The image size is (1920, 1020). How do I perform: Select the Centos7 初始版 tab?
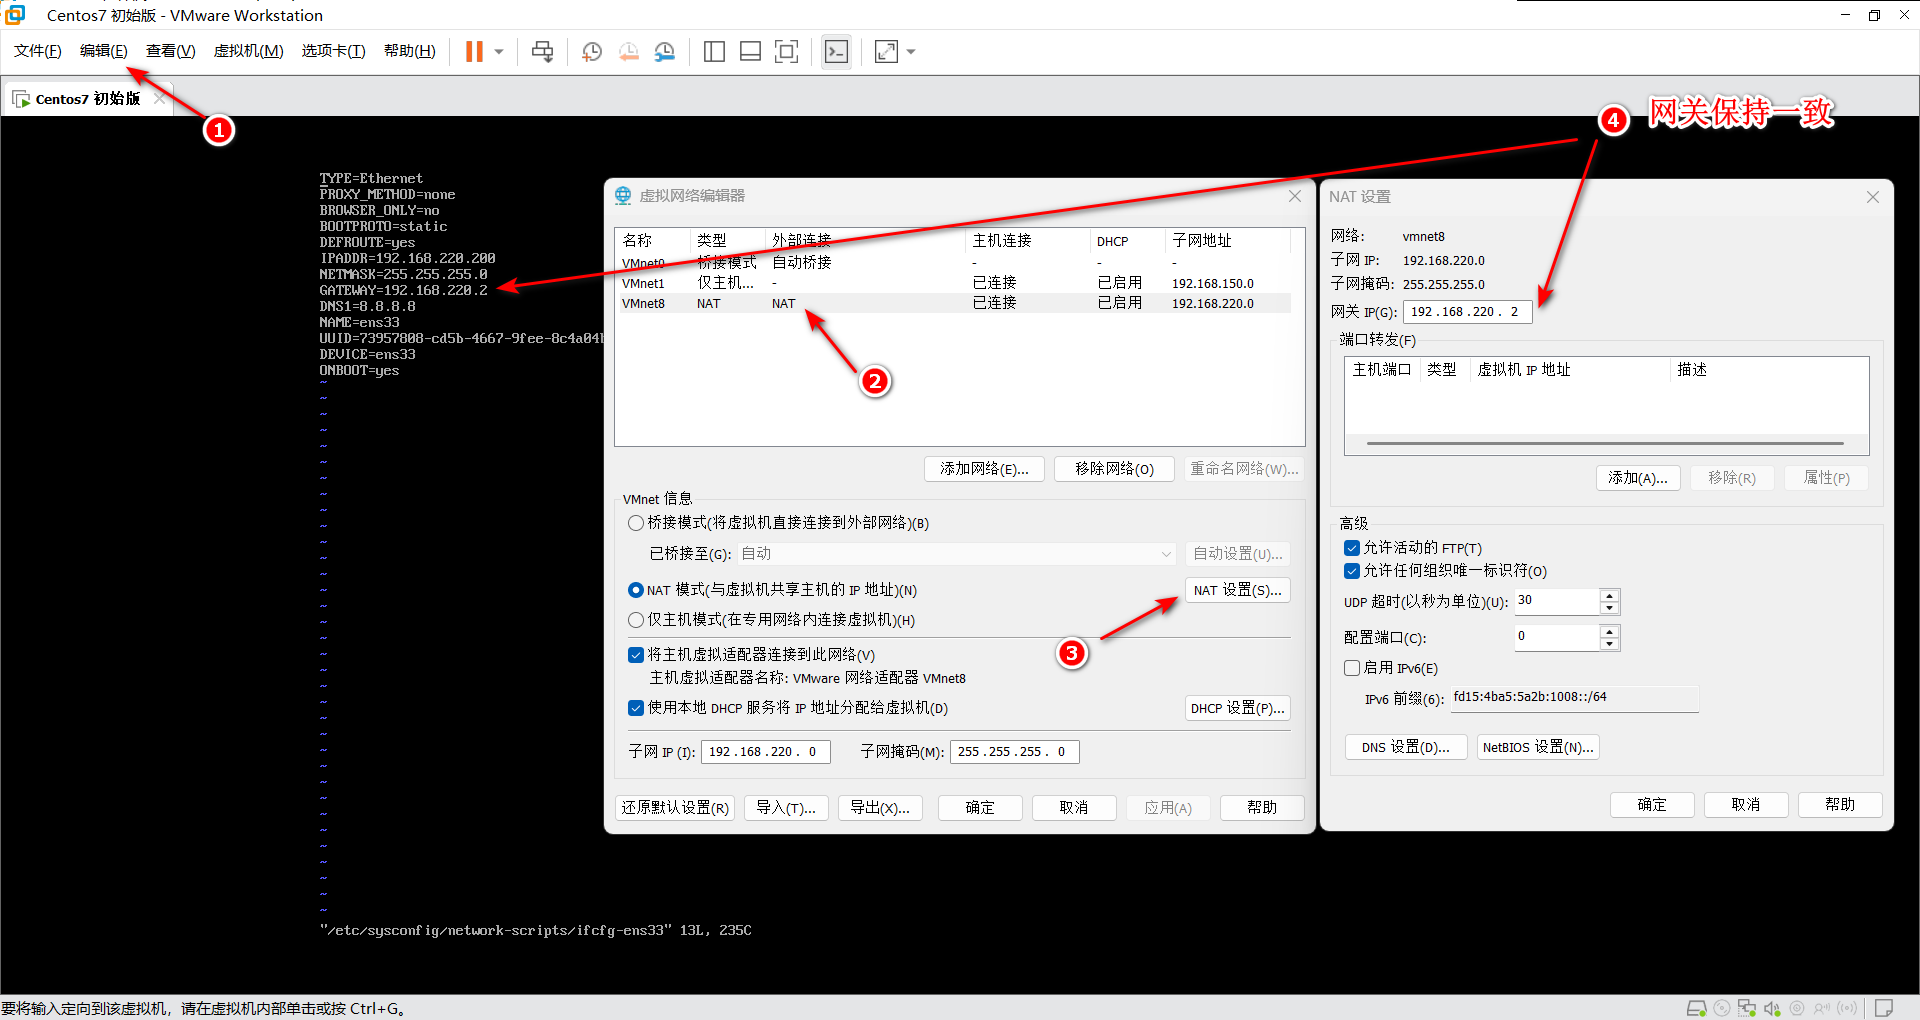87,98
